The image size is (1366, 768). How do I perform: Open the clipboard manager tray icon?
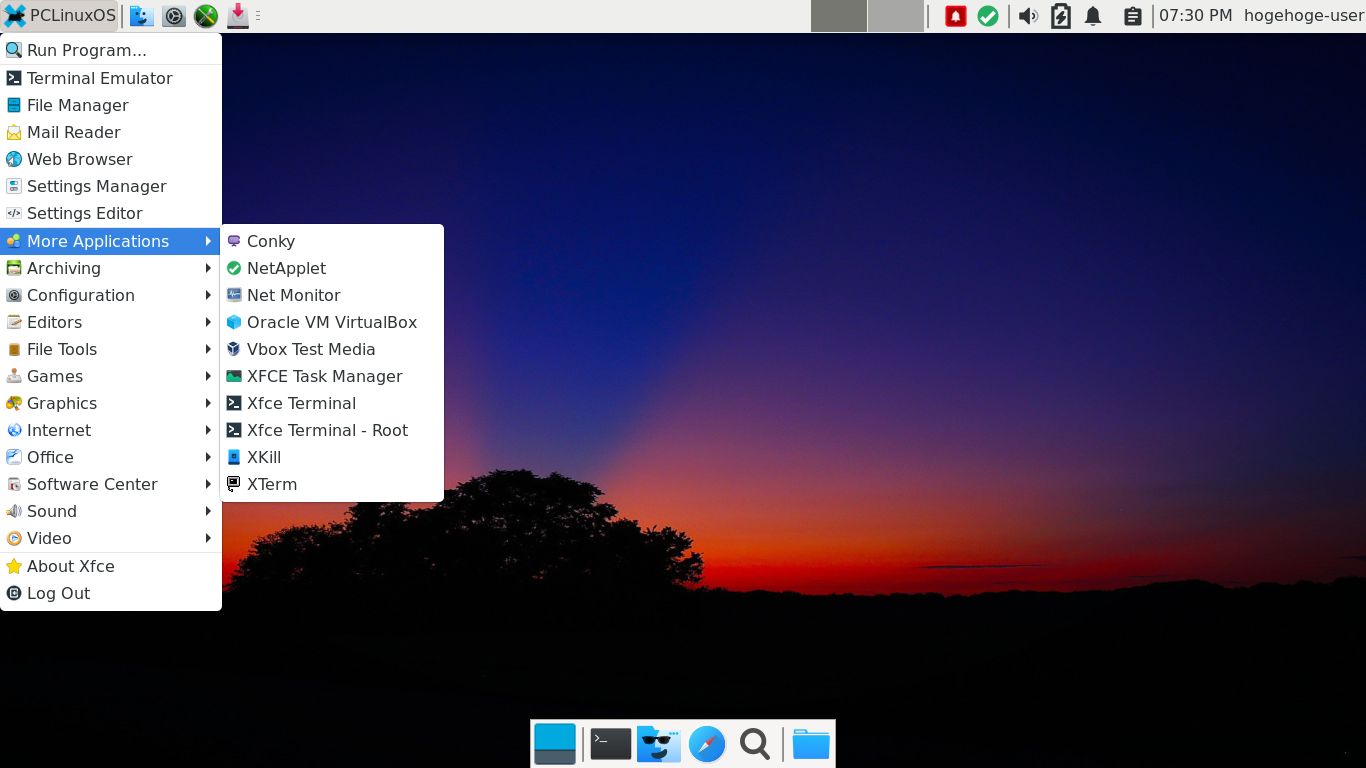click(1132, 16)
